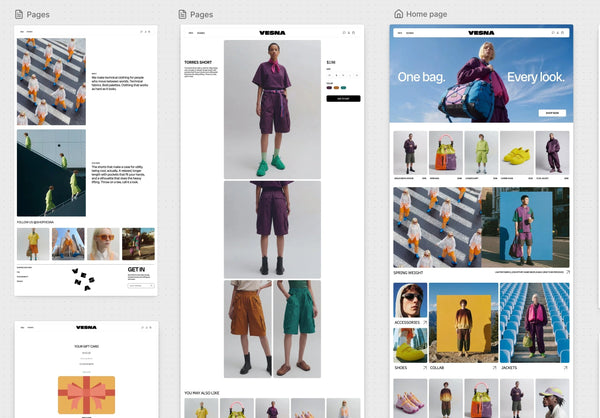
Task: Click the orange shorts product photo
Action: (248, 329)
